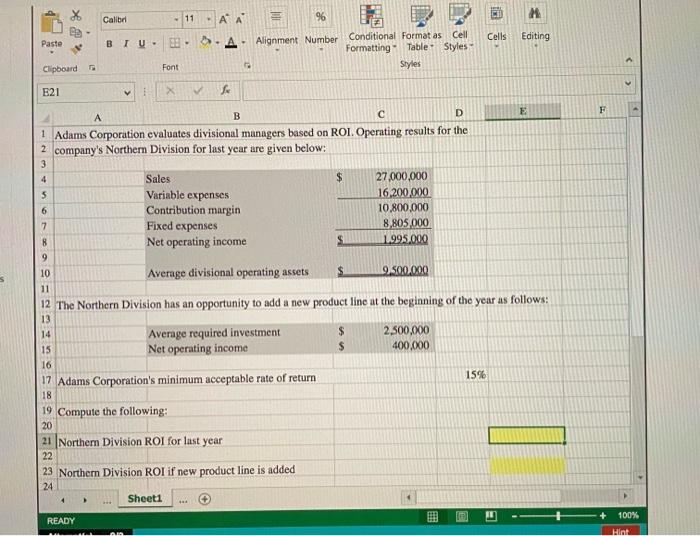Click the Cut scissors icon
The height and width of the screenshot is (536, 700).
[x=76, y=16]
